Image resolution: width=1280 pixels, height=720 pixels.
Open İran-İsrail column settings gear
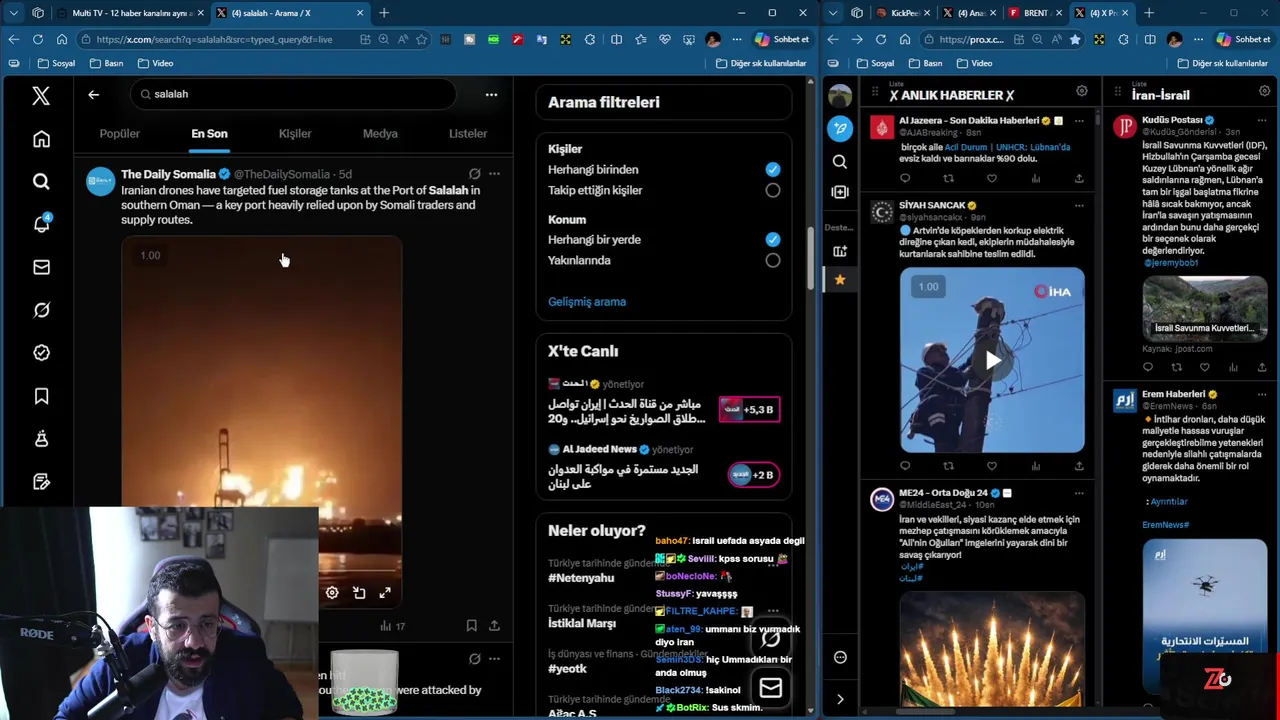(x=1265, y=92)
